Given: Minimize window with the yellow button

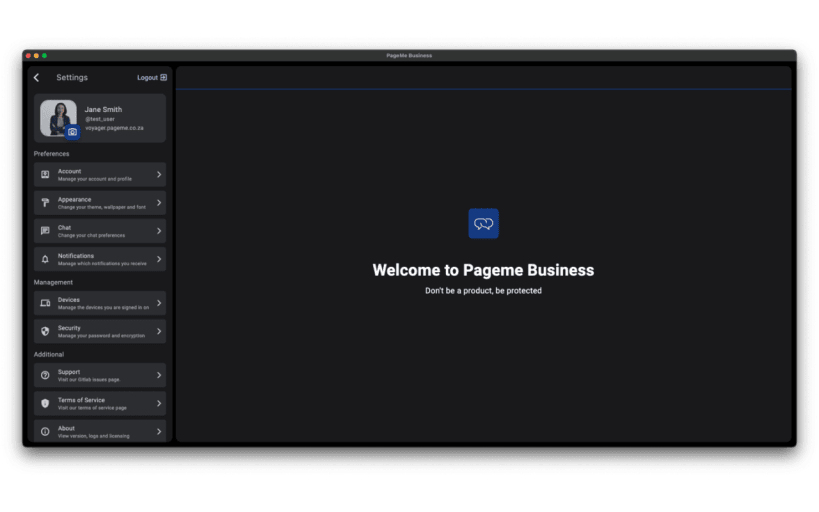Looking at the screenshot, I should point(37,55).
